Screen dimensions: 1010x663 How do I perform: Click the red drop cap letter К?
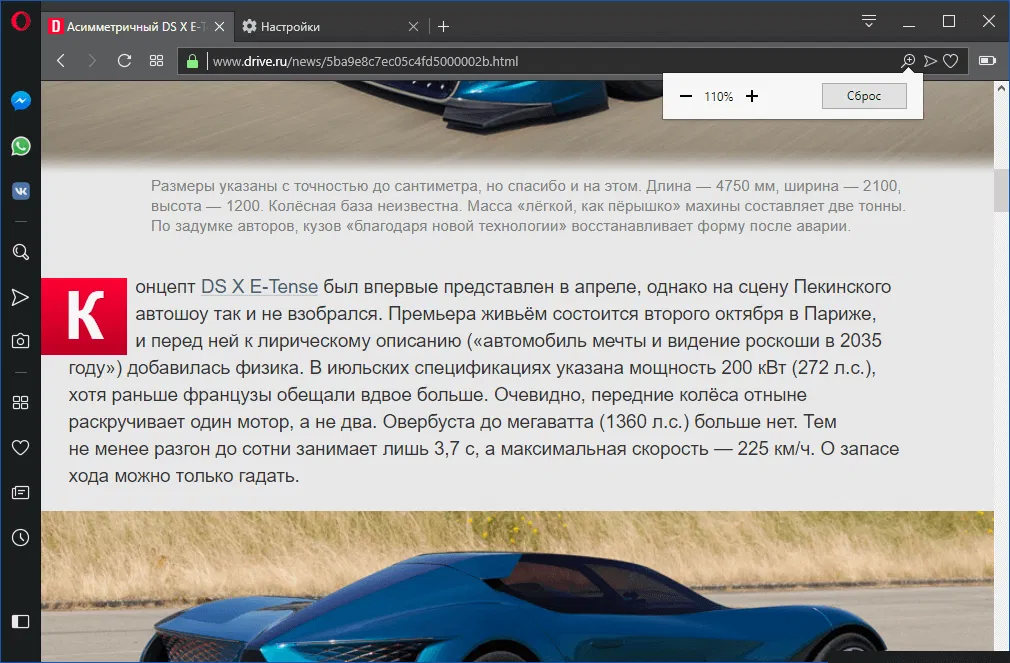(84, 316)
